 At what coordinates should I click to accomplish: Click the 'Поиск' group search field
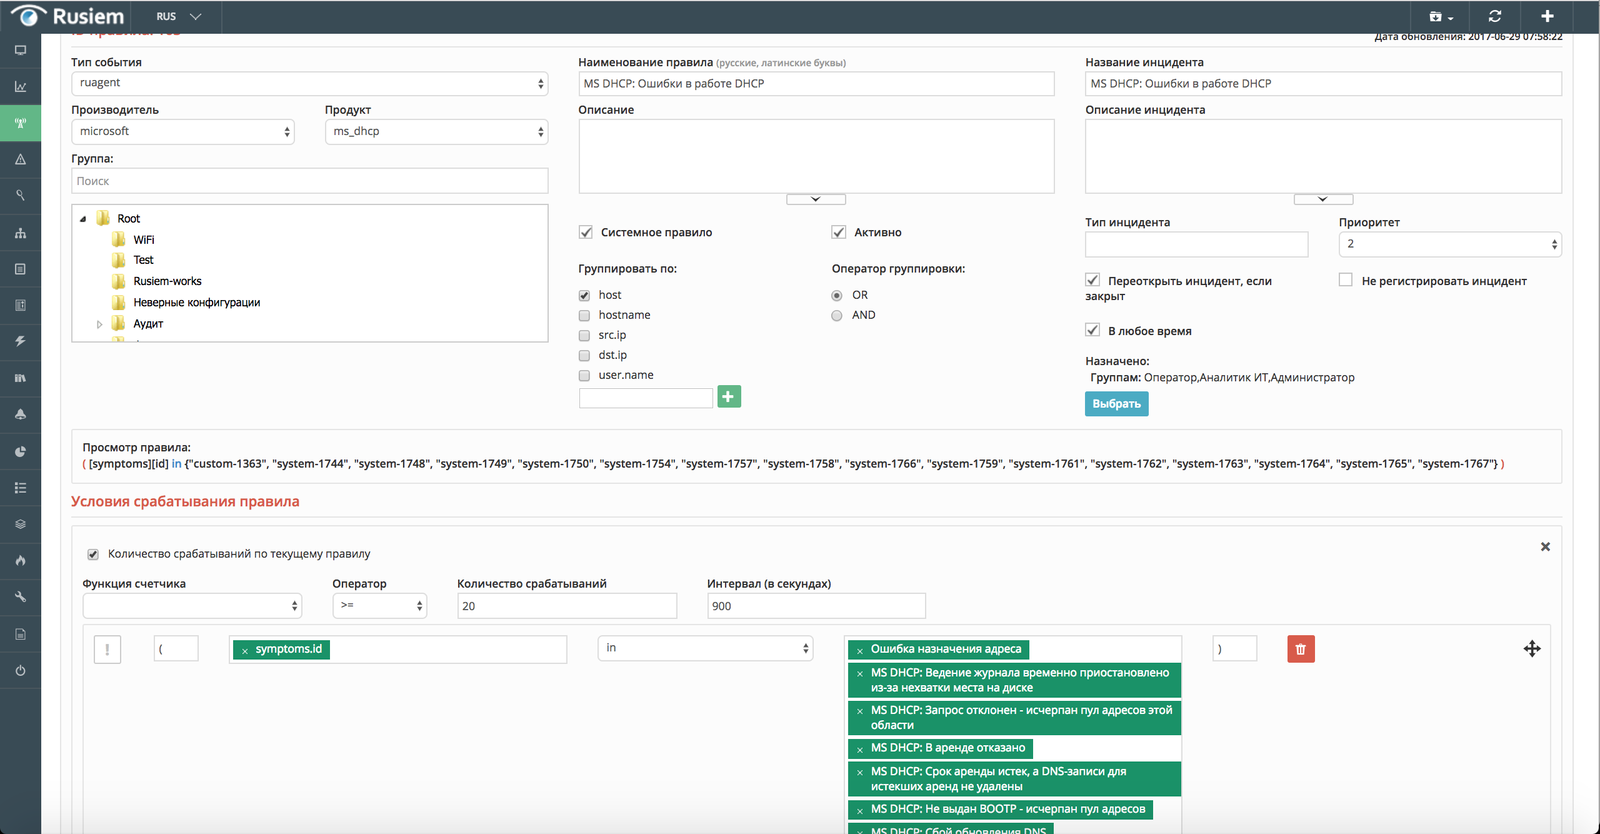(x=310, y=181)
